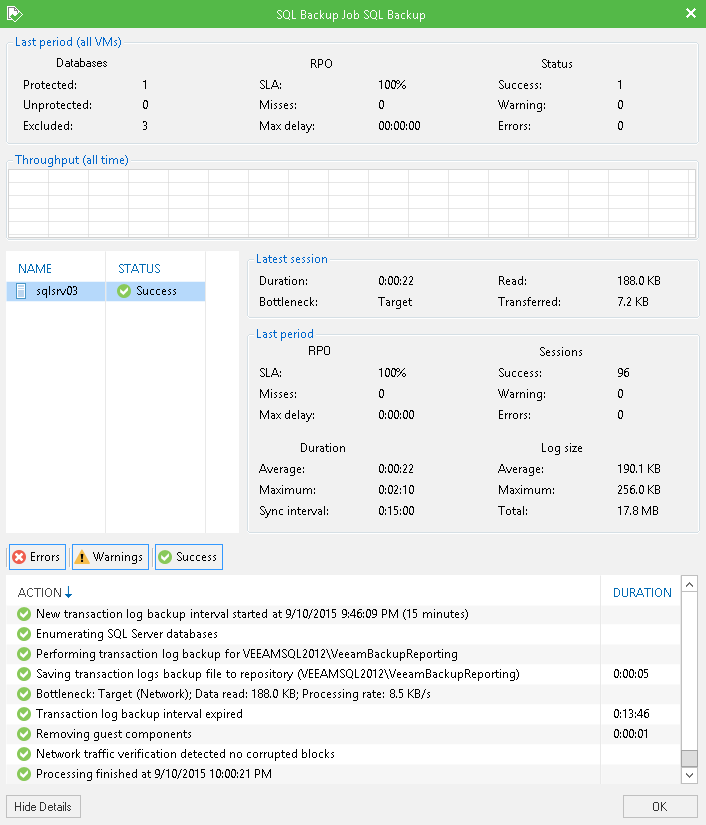
Task: Select 'New transaction log backup interval started' log row
Action: [x=343, y=614]
